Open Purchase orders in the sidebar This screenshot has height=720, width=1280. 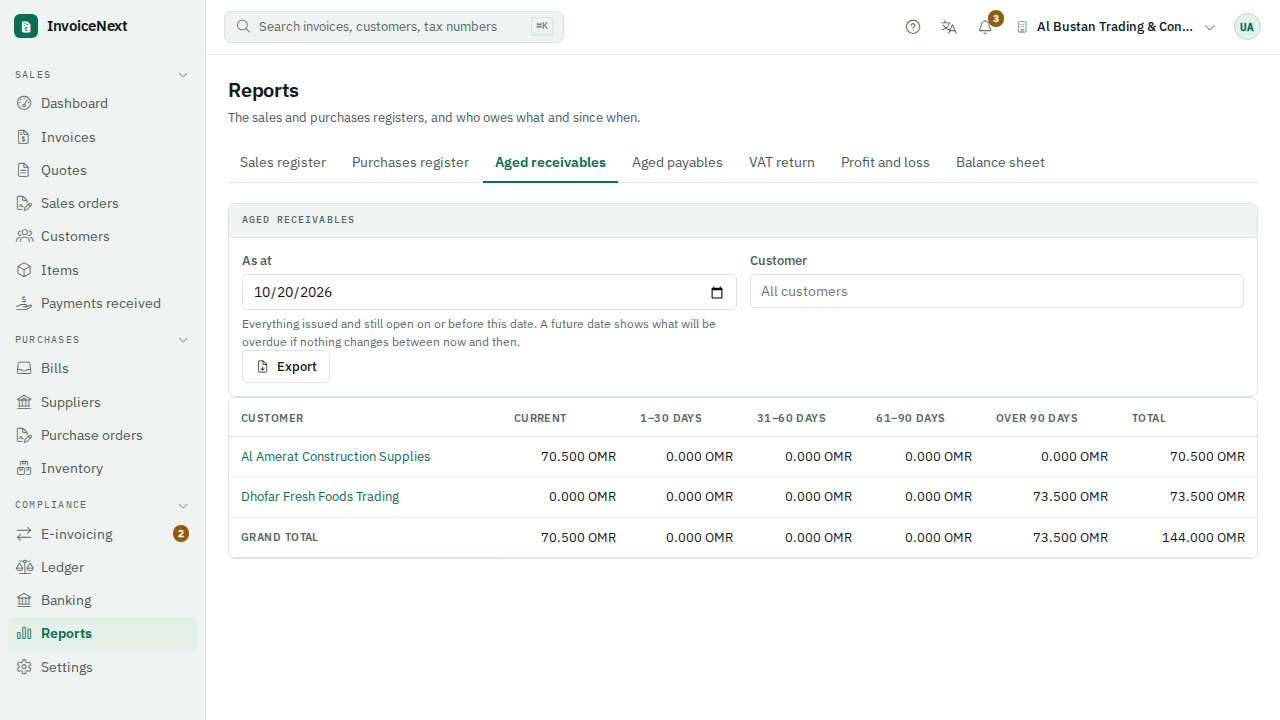(x=102, y=435)
